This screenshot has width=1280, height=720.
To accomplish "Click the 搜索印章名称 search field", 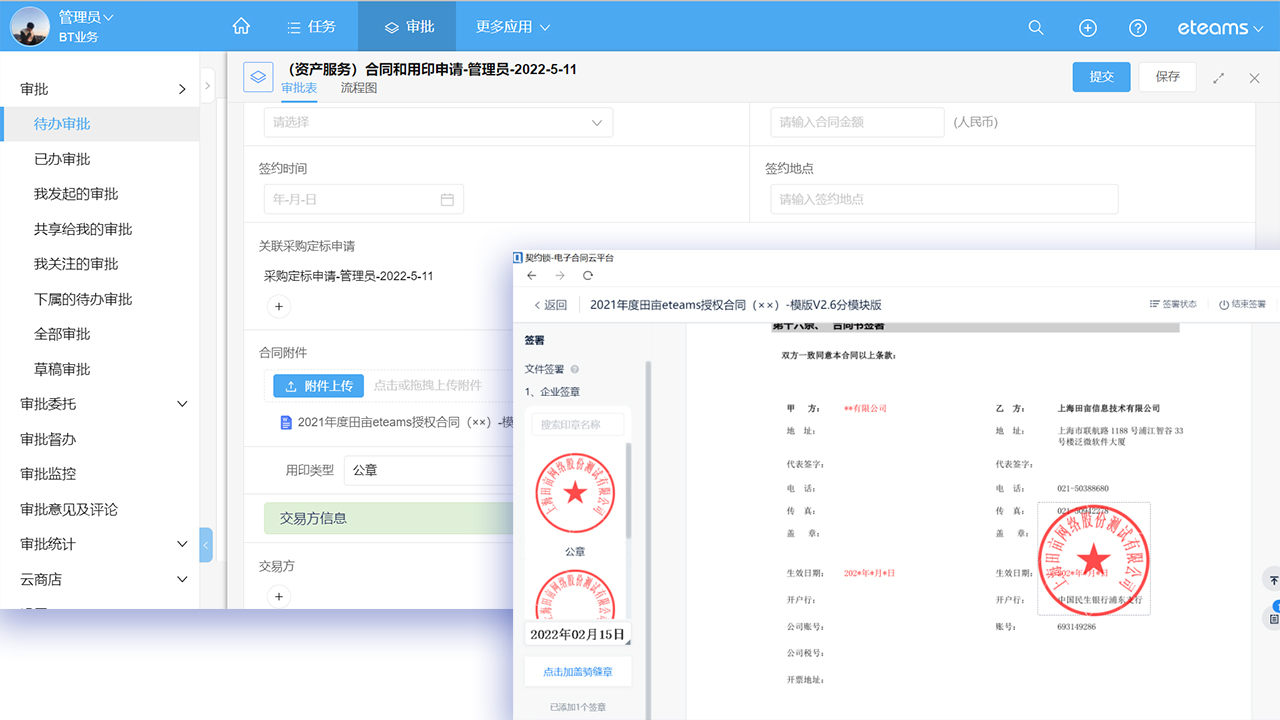I will point(577,424).
